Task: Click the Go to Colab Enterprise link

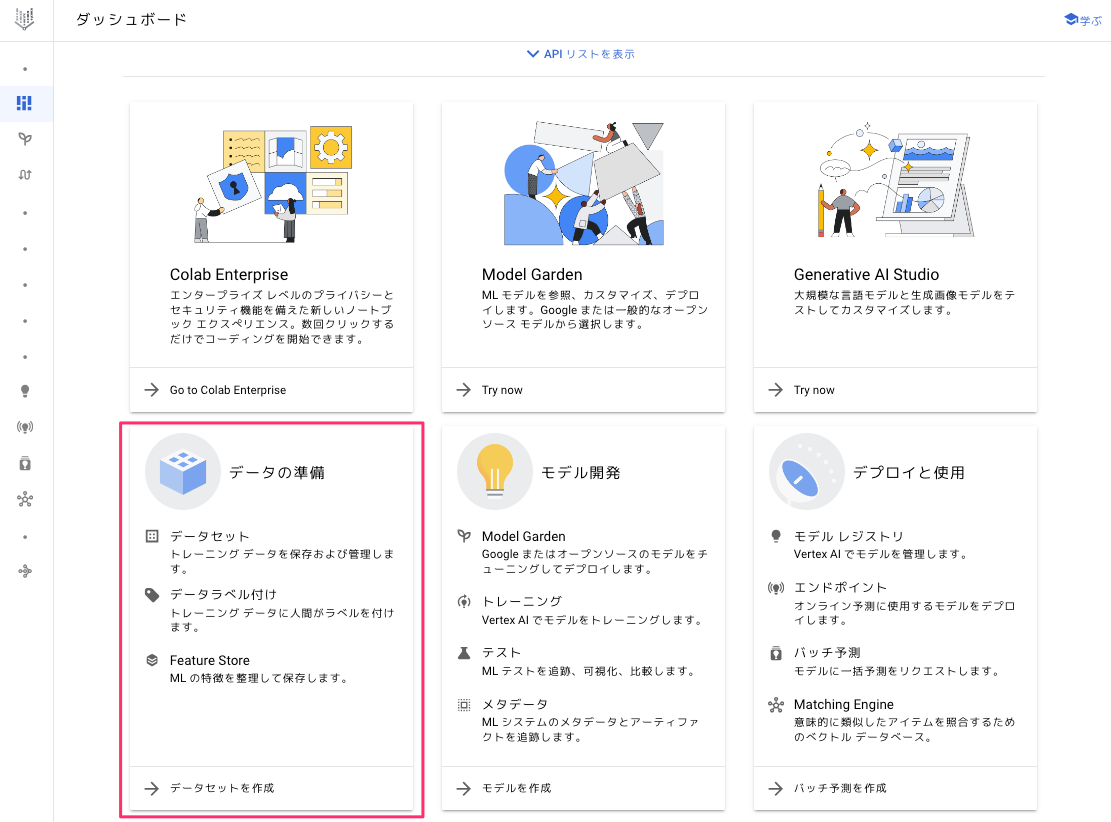Action: point(227,390)
